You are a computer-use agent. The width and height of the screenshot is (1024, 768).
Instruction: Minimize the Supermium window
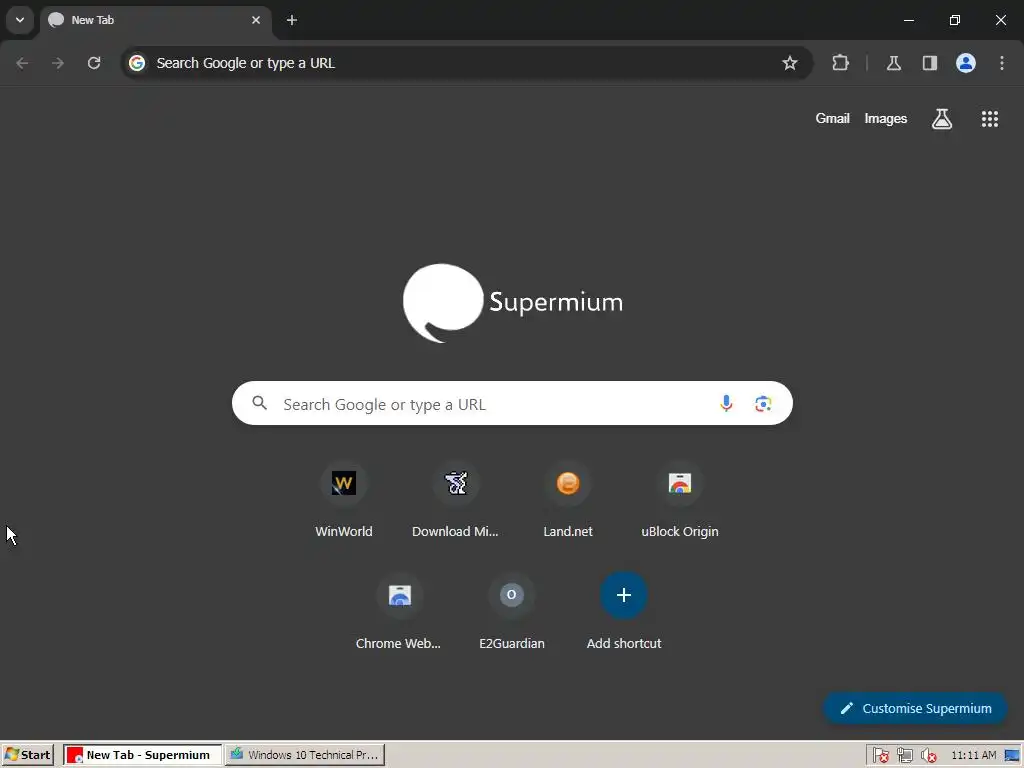(x=908, y=20)
